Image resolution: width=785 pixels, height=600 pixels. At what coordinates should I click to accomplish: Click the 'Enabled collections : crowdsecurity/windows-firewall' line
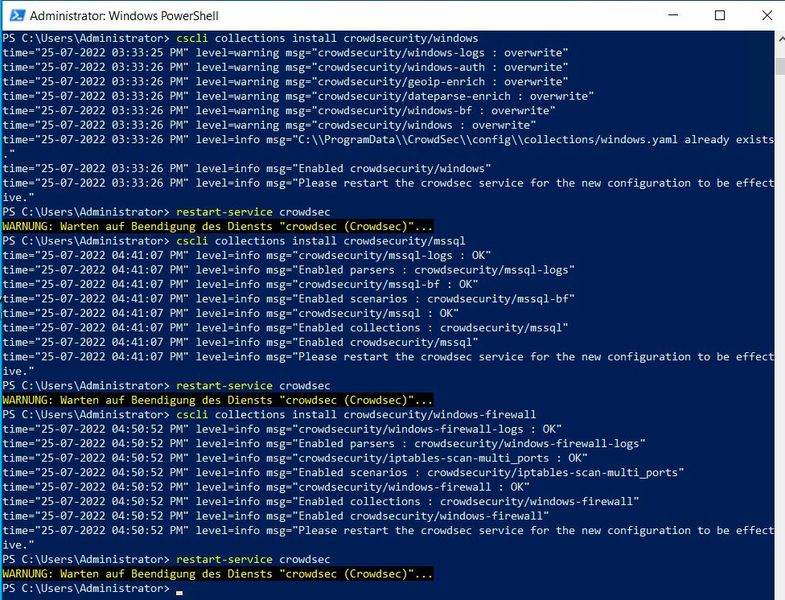pos(320,501)
